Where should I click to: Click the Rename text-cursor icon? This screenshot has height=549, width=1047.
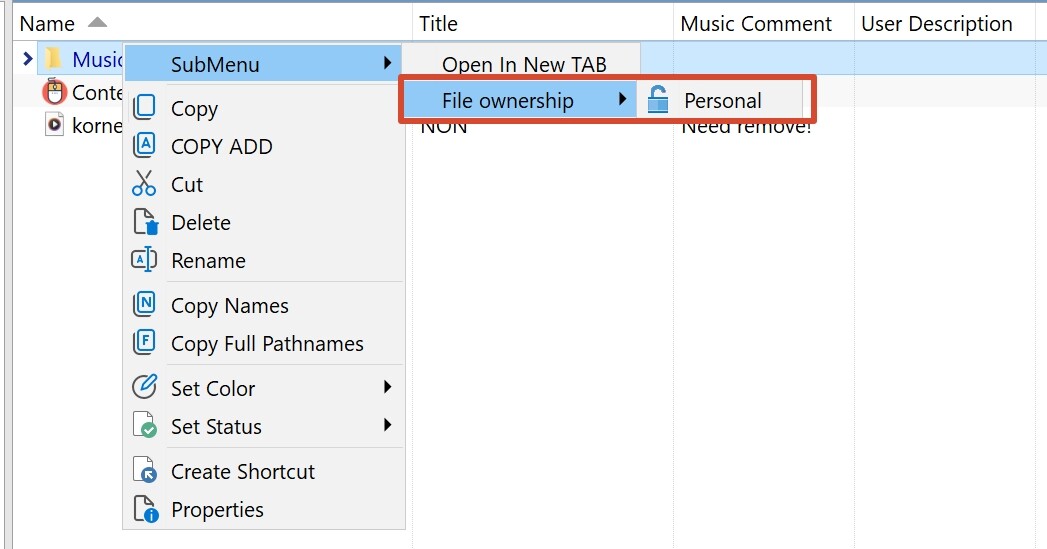[144, 260]
